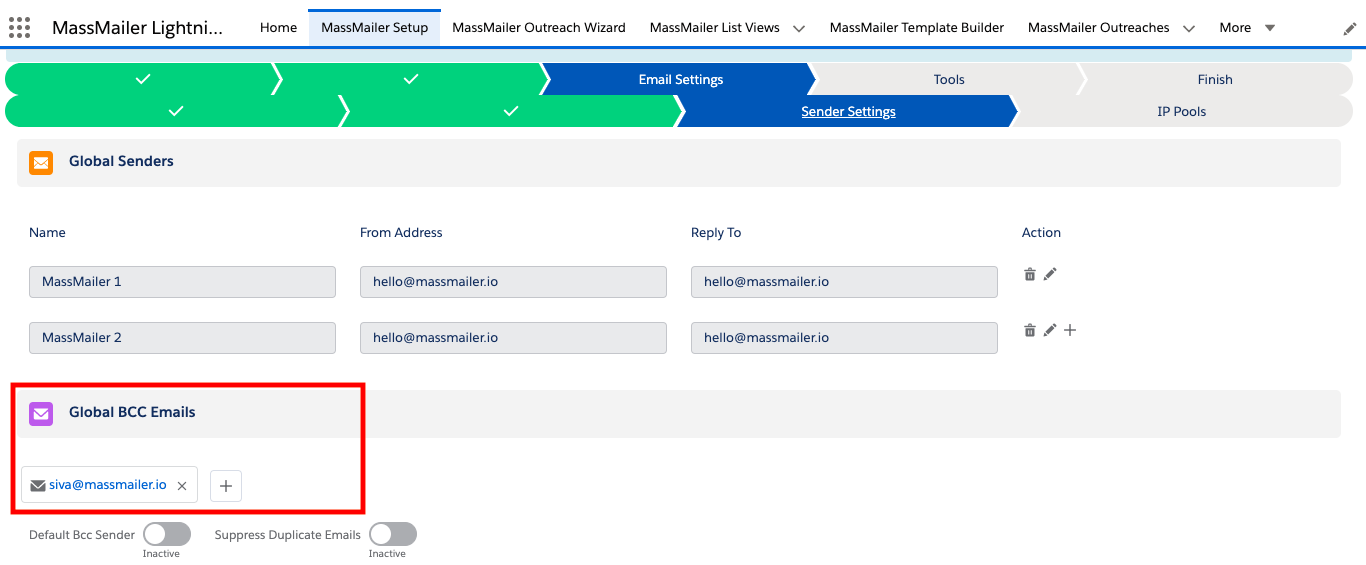This screenshot has width=1366, height=565.
Task: Open MassMailer Outreach Wizard tab
Action: pyautogui.click(x=539, y=28)
